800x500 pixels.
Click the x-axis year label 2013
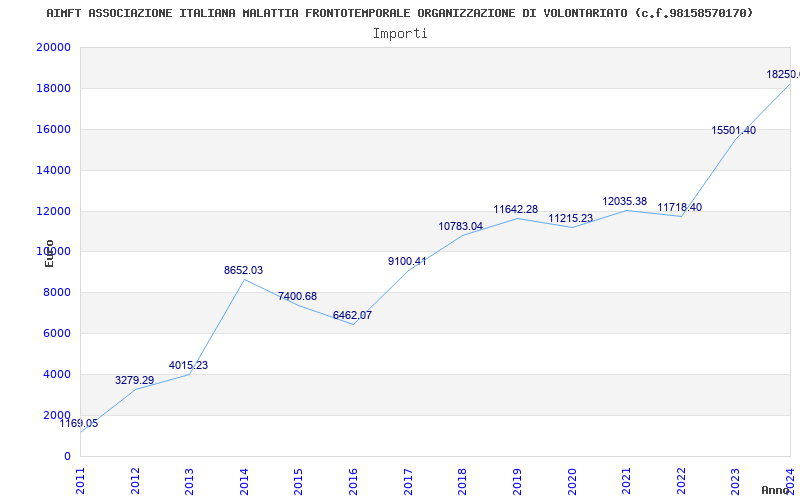point(189,482)
